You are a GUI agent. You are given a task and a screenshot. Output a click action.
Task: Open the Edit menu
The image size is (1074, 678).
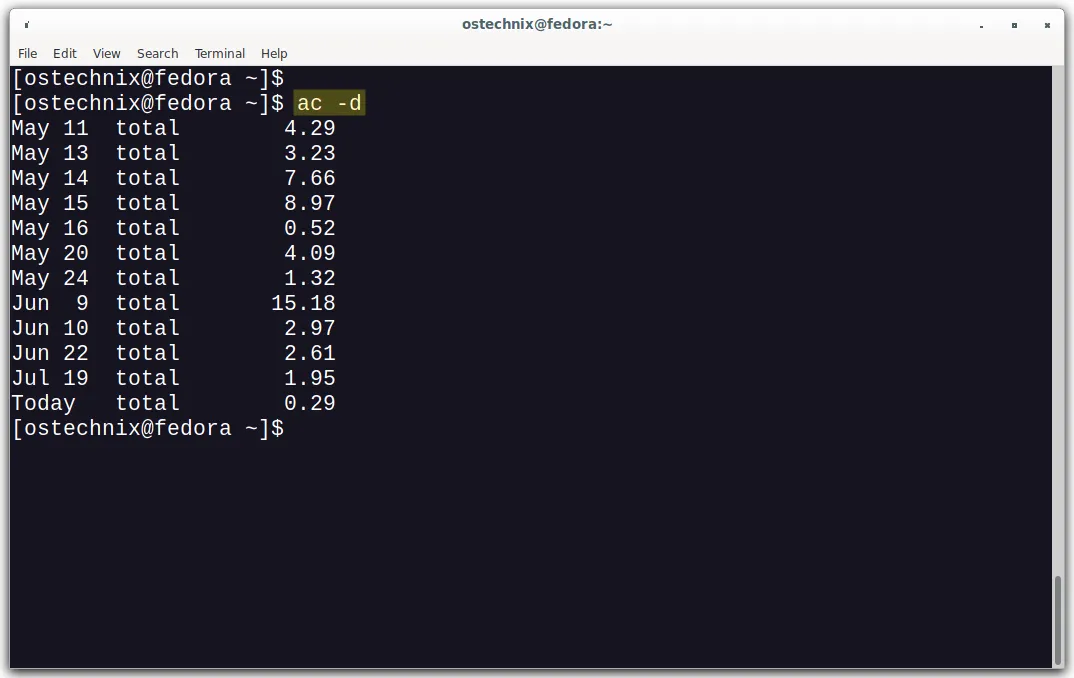point(65,53)
